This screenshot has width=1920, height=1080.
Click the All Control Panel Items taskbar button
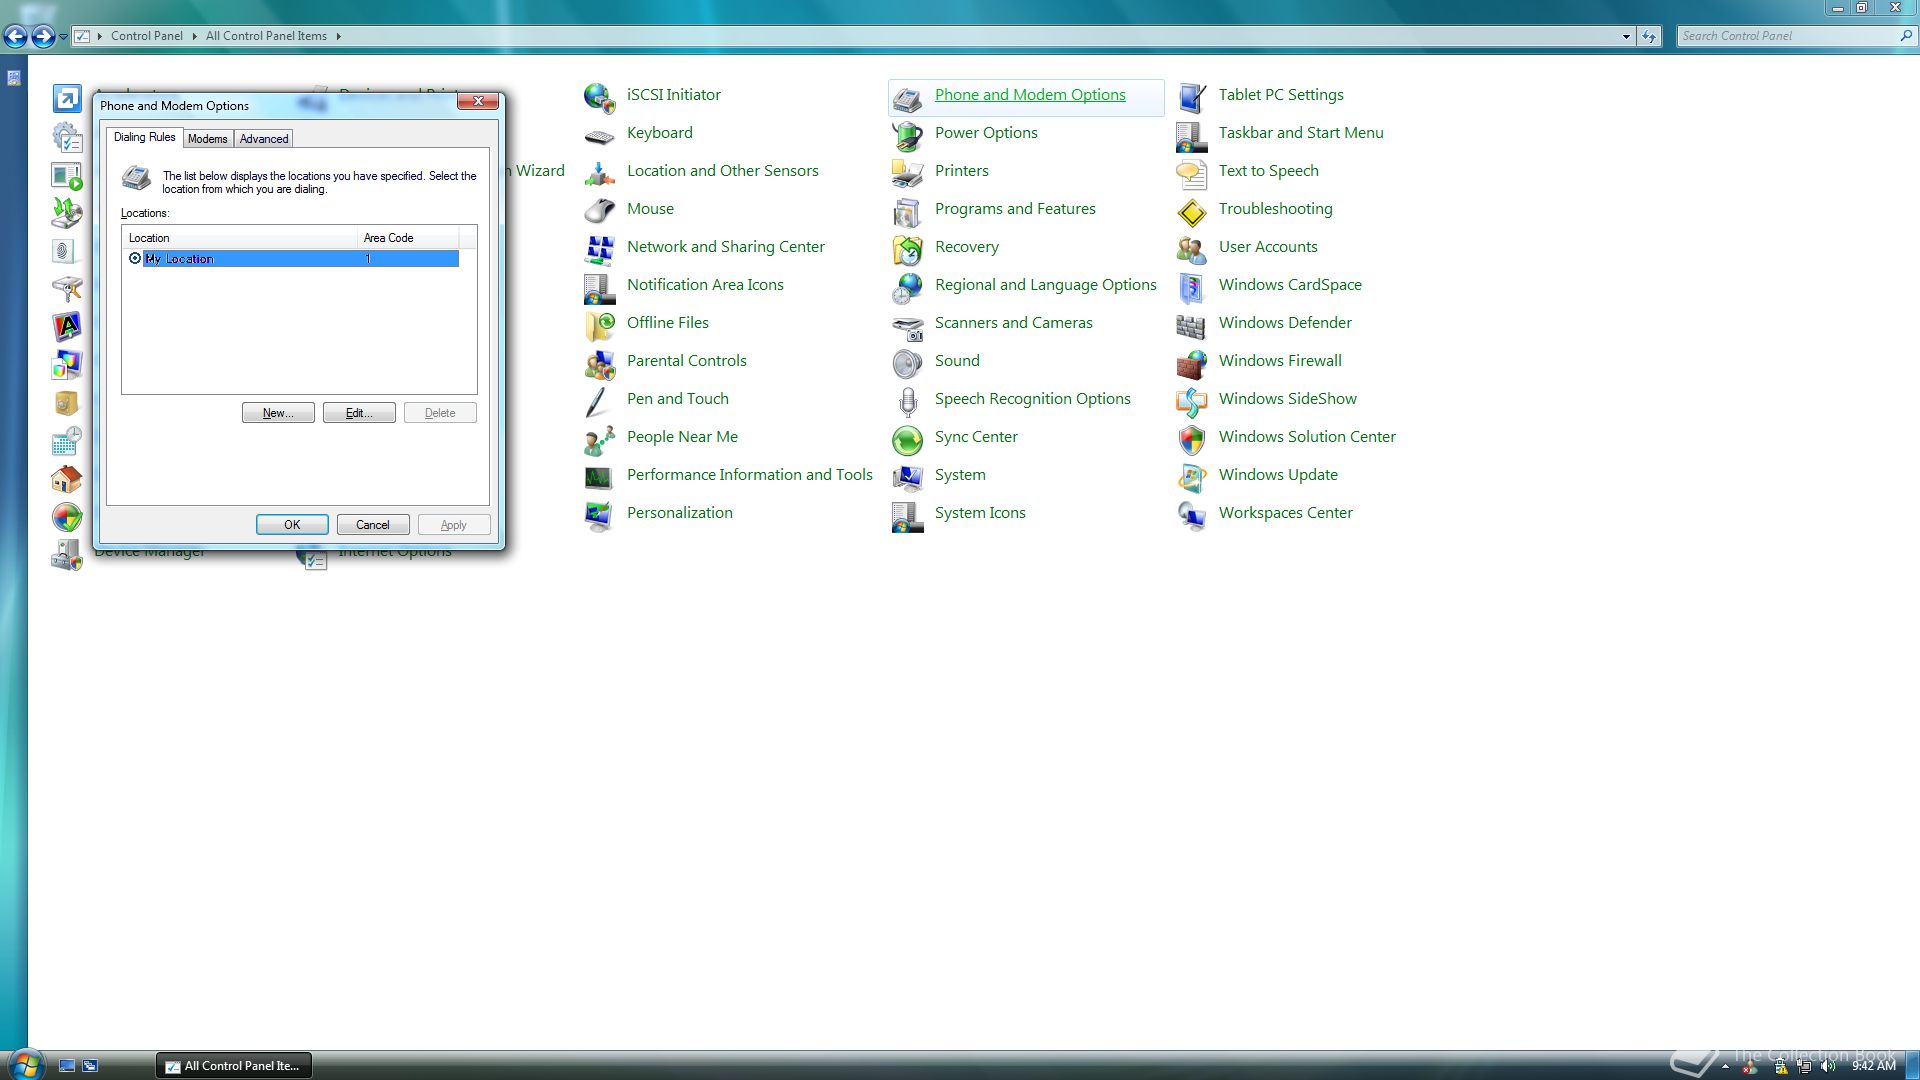[x=233, y=1066]
